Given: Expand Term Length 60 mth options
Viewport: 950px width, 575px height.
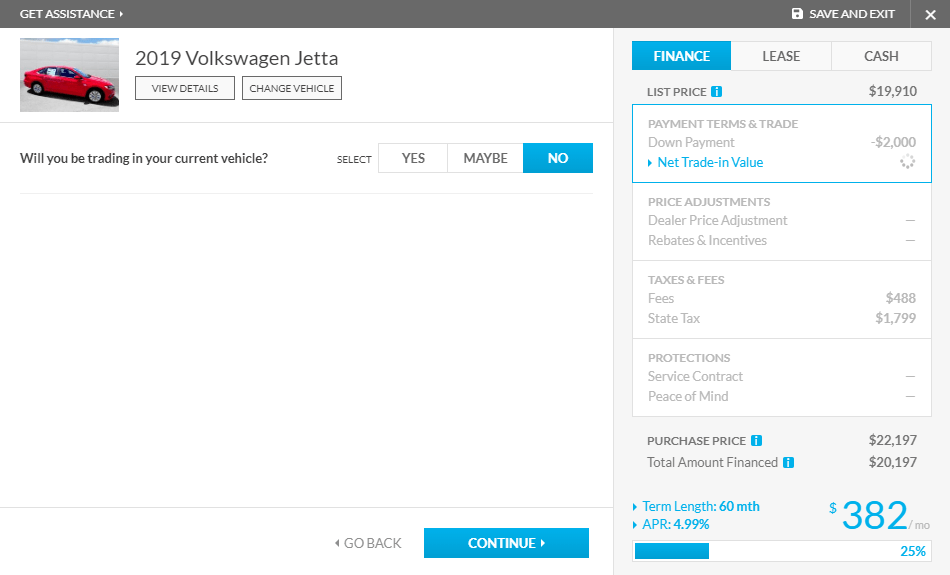Looking at the screenshot, I should coord(696,506).
